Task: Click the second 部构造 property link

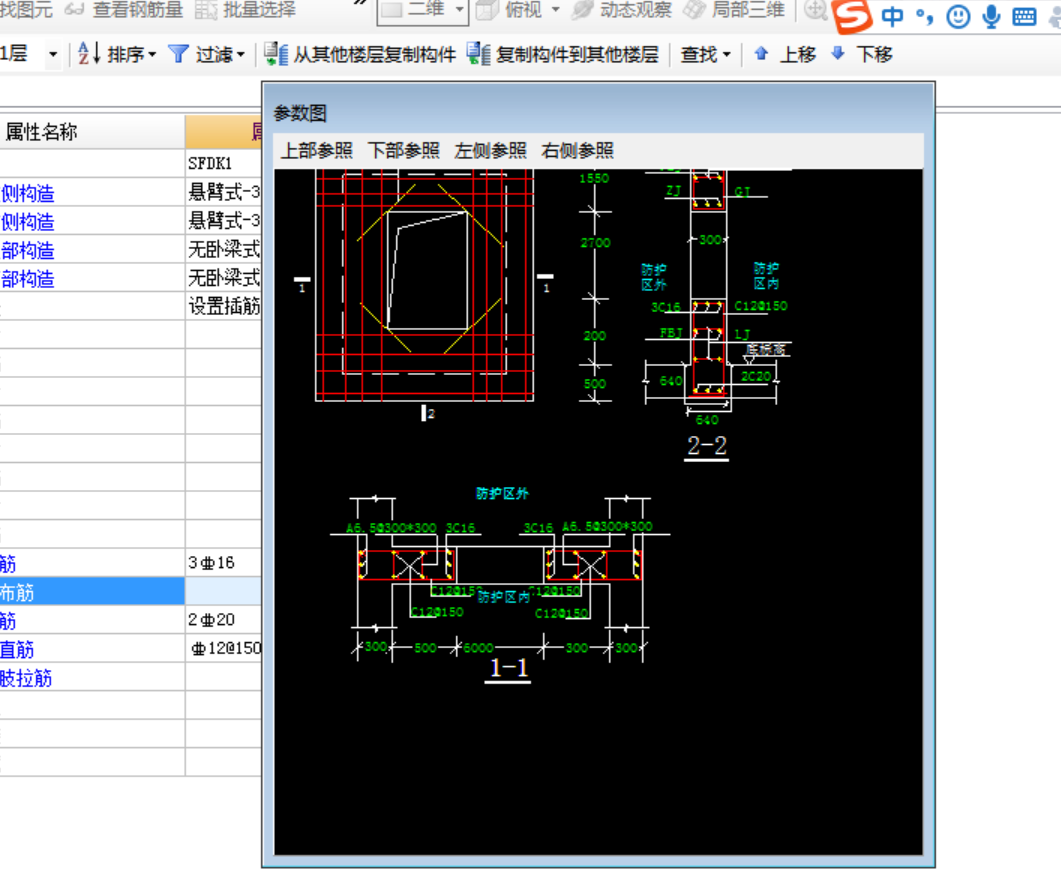Action: pyautogui.click(x=27, y=279)
